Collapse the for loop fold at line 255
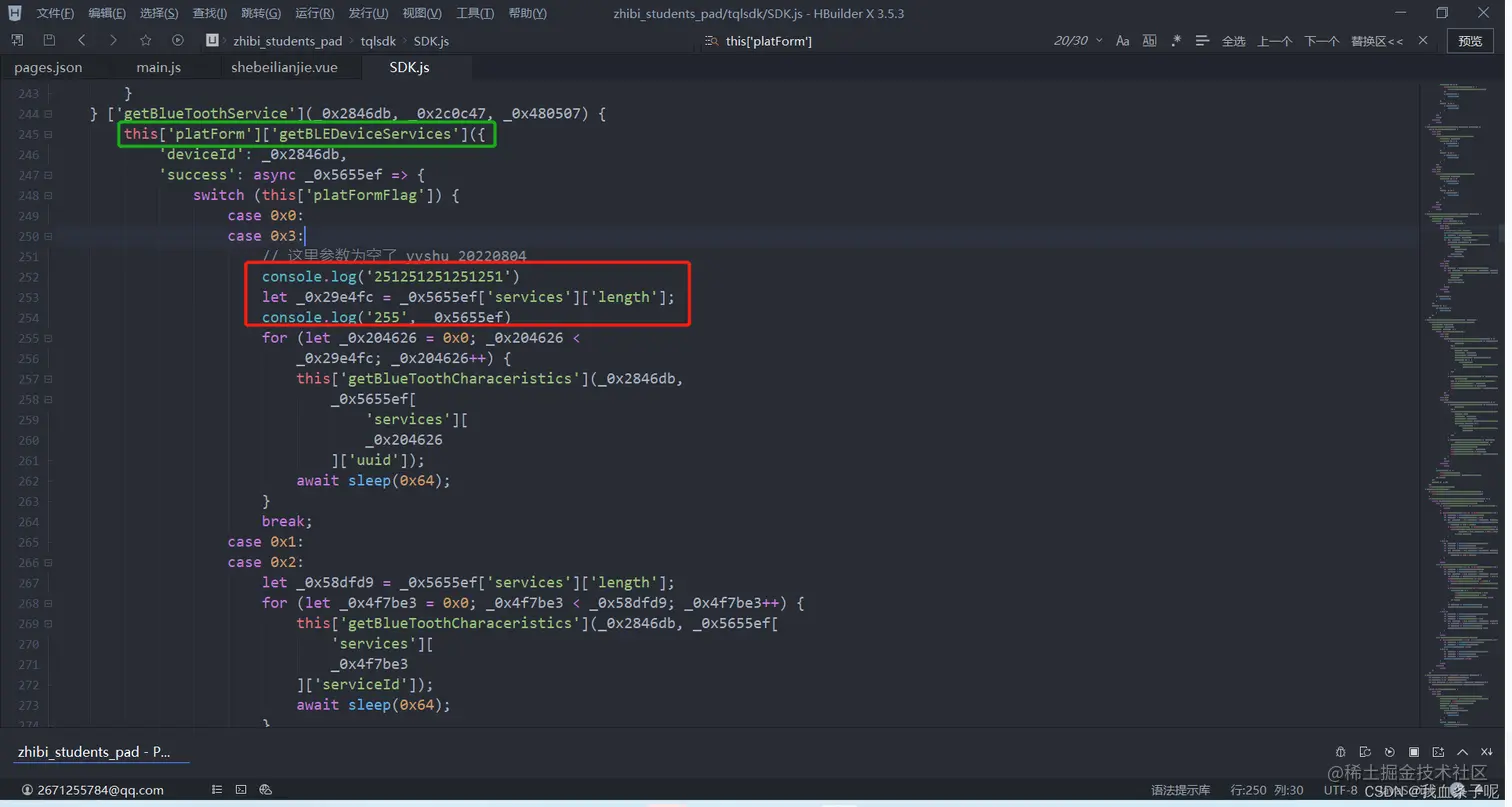This screenshot has height=807, width=1512. (x=49, y=338)
